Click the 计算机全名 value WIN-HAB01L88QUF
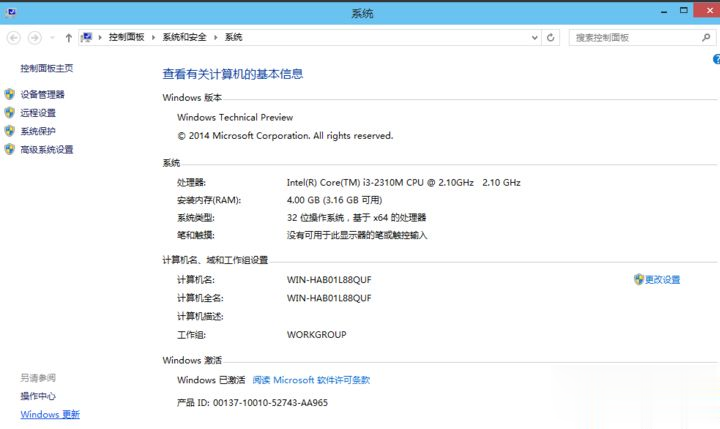 pyautogui.click(x=329, y=298)
